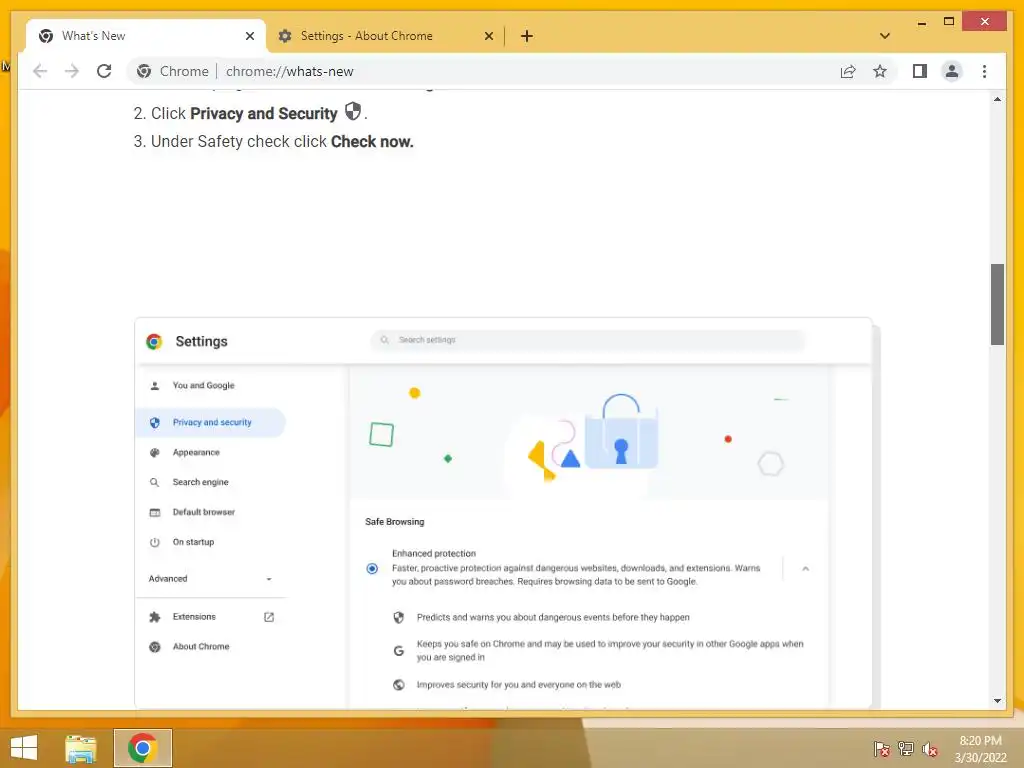Reload the What's New page

pyautogui.click(x=104, y=71)
